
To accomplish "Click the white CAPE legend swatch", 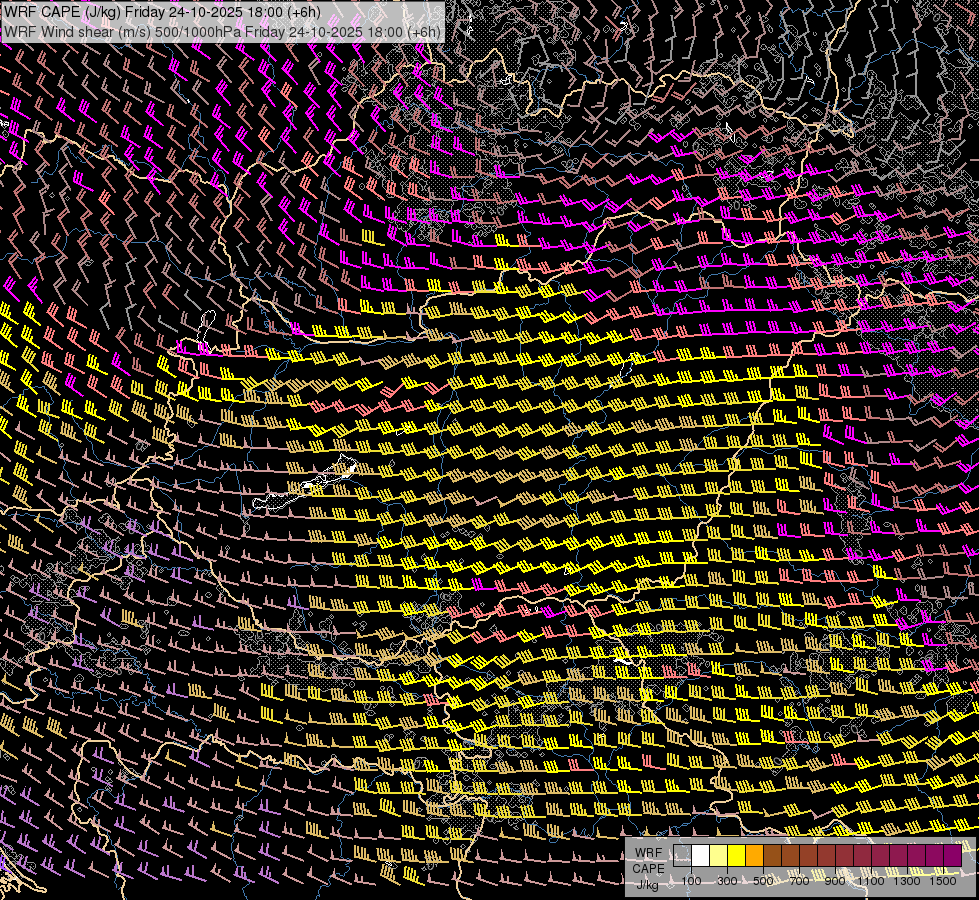I will pos(701,856).
